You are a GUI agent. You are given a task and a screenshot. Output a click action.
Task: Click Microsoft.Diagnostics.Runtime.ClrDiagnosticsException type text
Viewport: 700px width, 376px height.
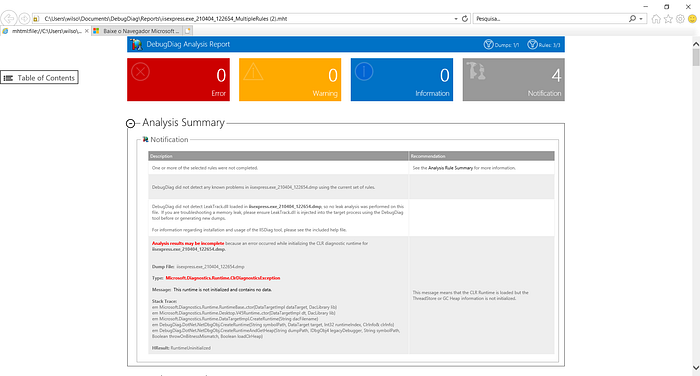pyautogui.click(x=223, y=278)
